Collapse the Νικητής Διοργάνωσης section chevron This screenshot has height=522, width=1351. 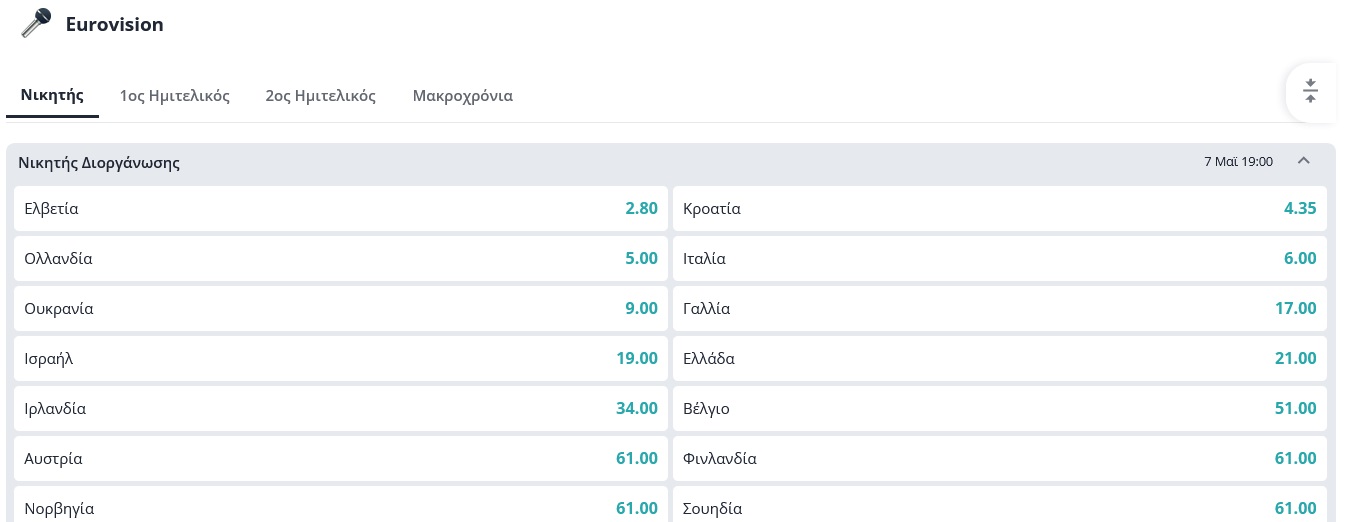pos(1303,161)
